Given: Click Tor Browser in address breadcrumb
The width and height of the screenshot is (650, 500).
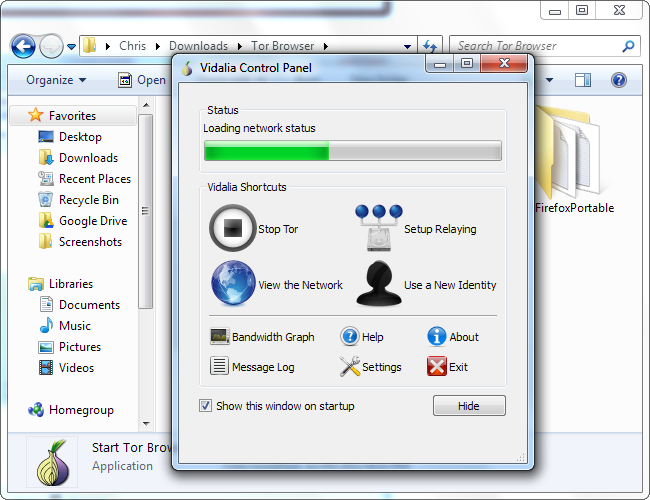Looking at the screenshot, I should 283,46.
